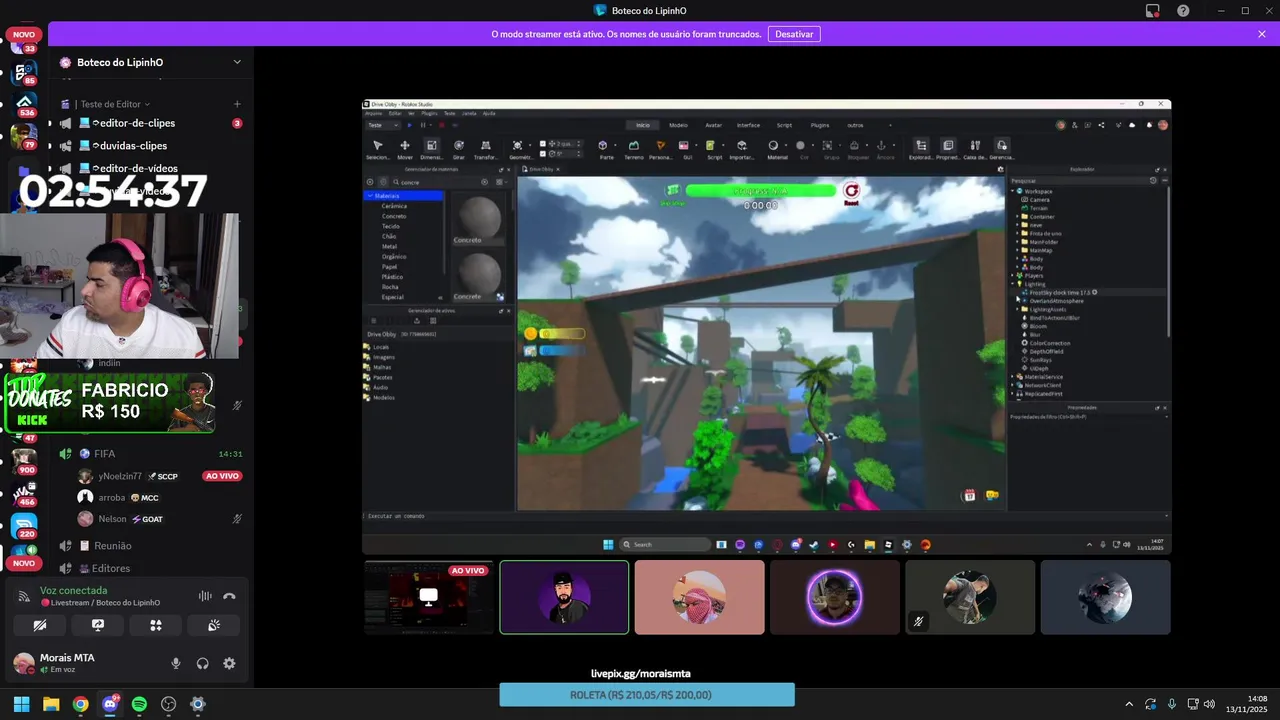Open the Material tool in streamed Roblox Studio
The image size is (1280, 720).
pyautogui.click(x=777, y=149)
